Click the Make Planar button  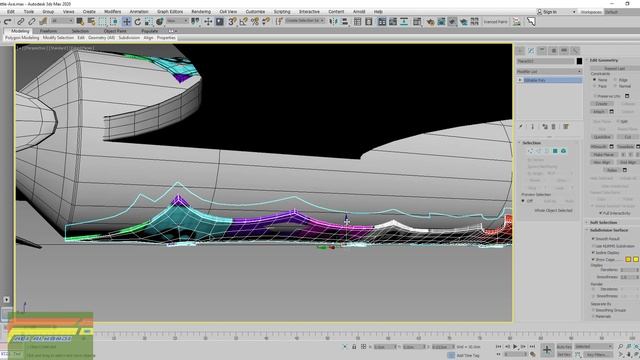(603, 155)
